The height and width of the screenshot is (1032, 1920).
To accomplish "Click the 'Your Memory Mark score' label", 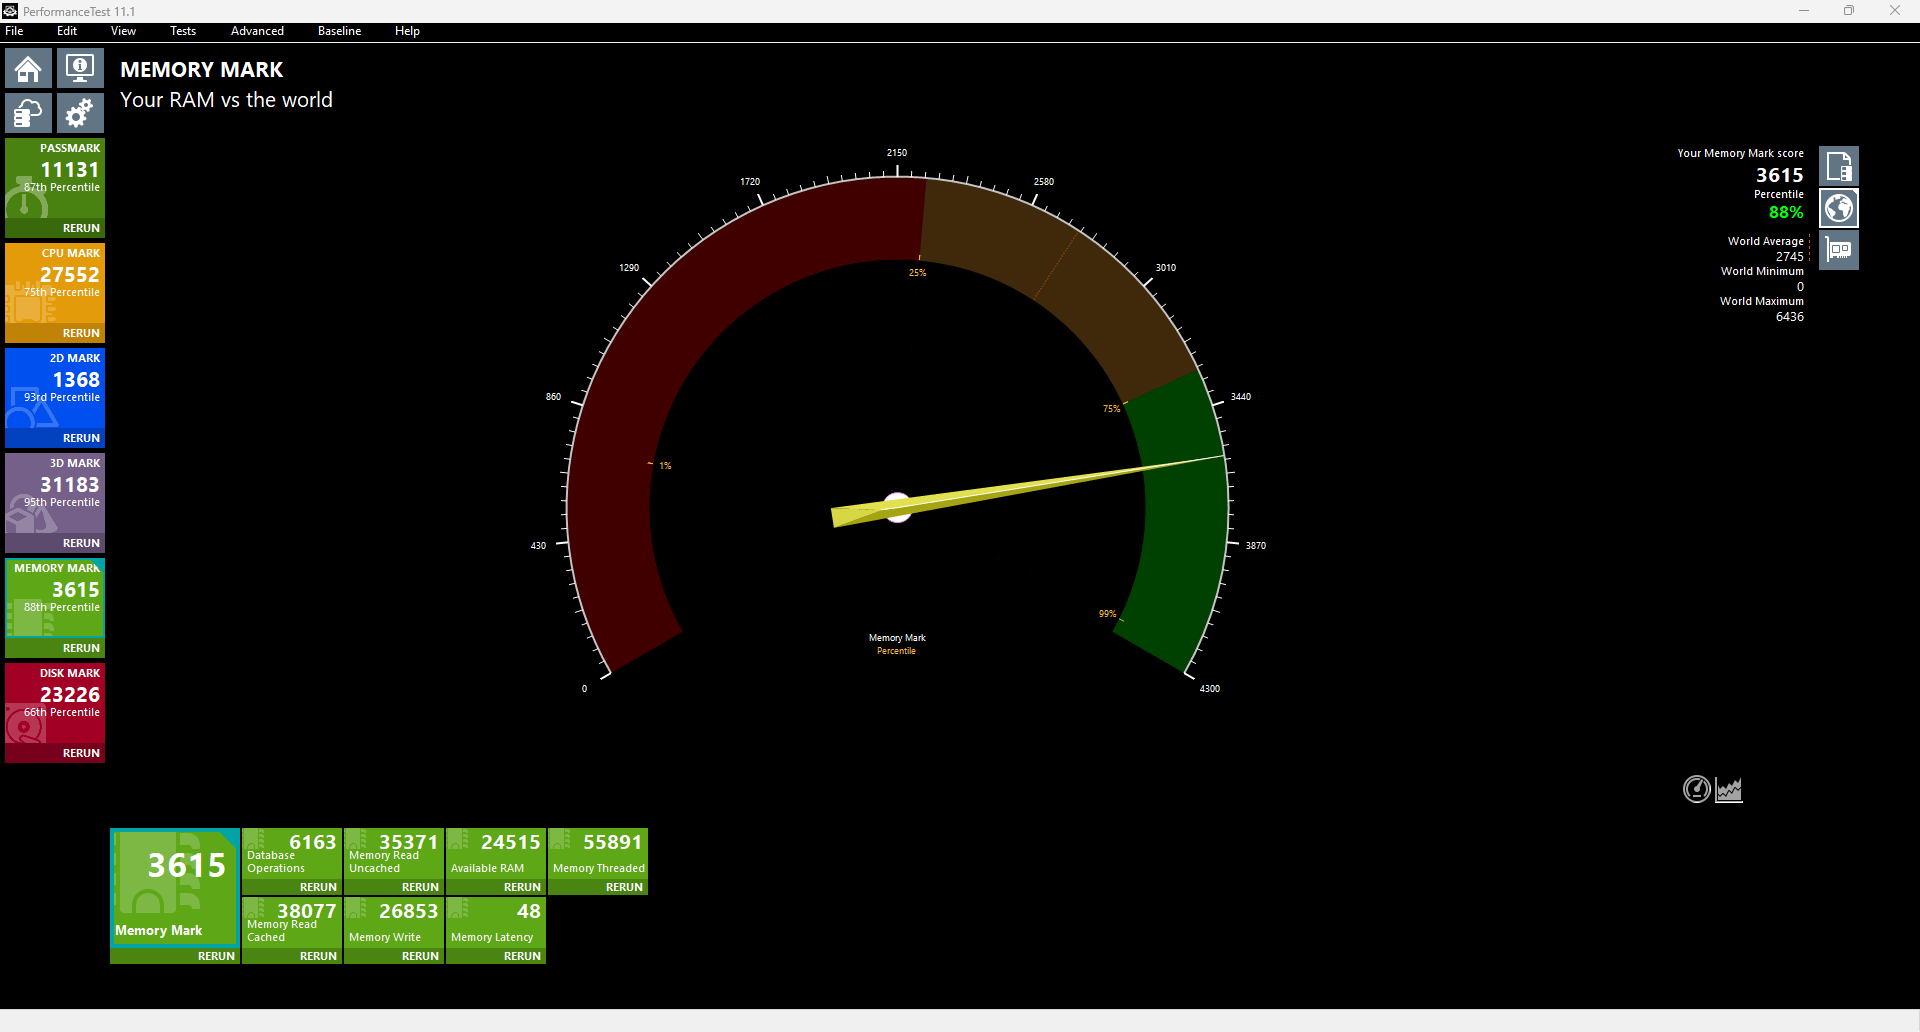I will click(x=1740, y=153).
